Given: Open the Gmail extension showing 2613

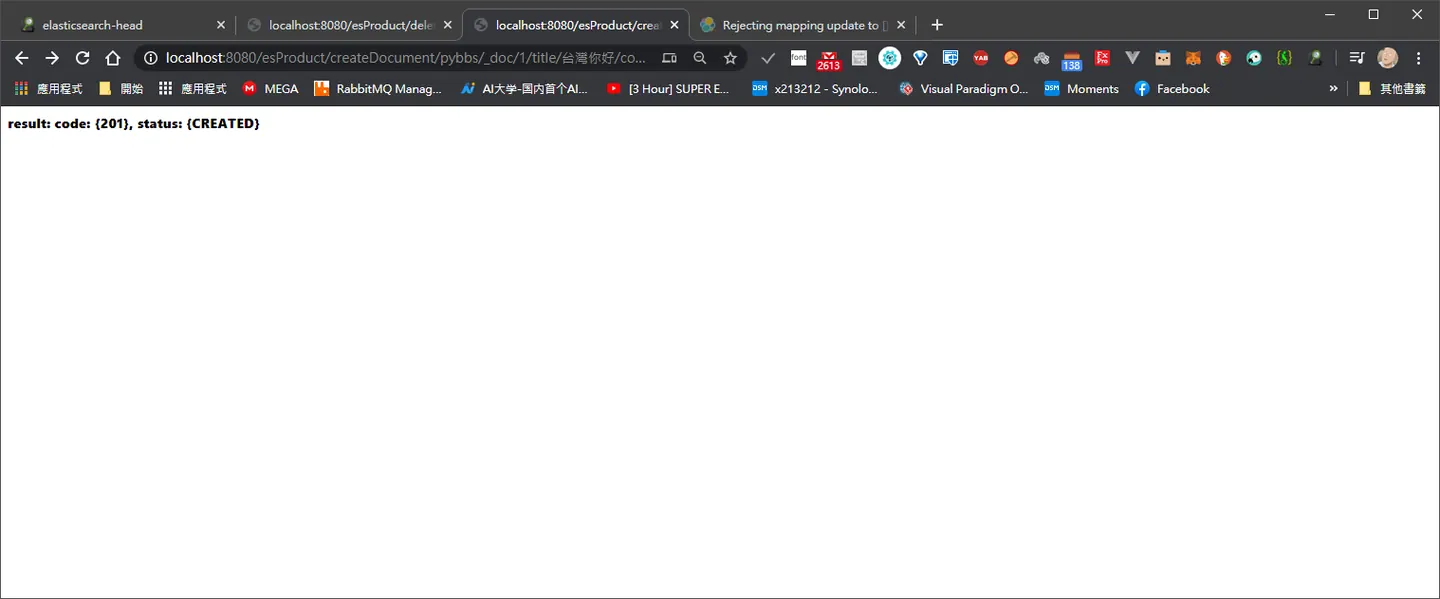Looking at the screenshot, I should pos(828,59).
